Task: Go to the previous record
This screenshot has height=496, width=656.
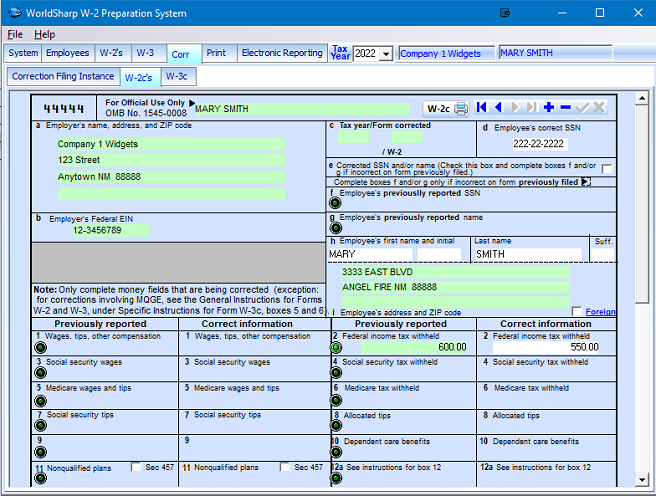Action: [498, 108]
